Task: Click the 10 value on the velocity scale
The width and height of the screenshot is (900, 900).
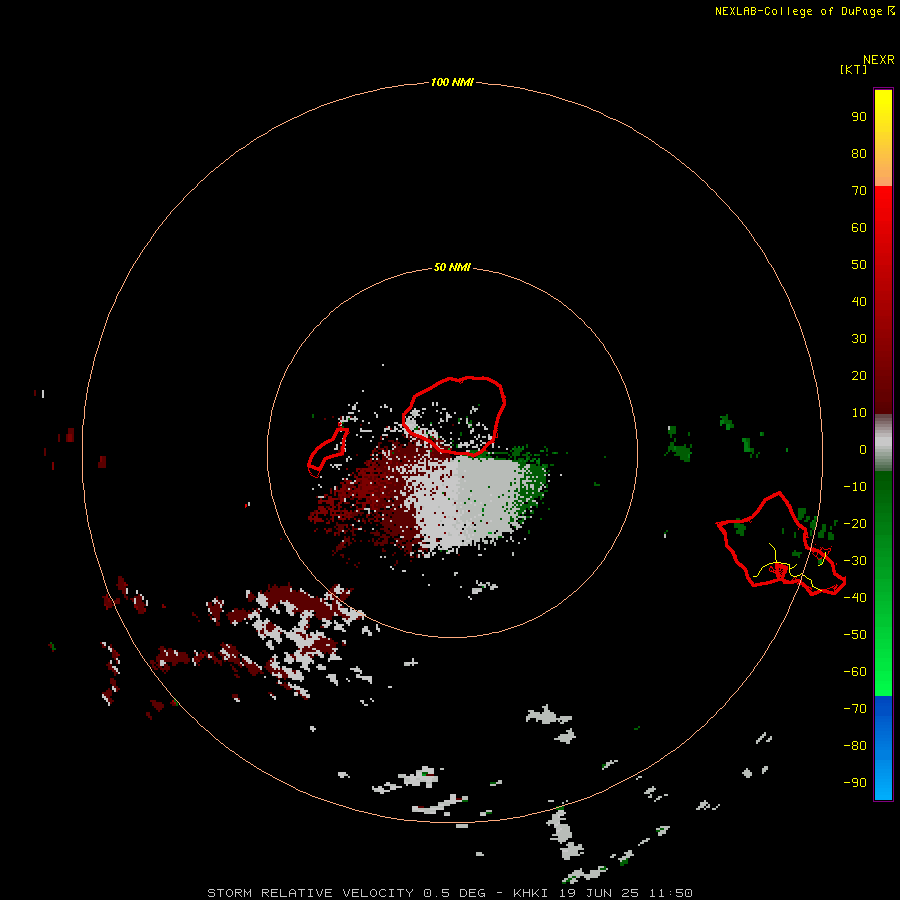Action: click(x=859, y=413)
